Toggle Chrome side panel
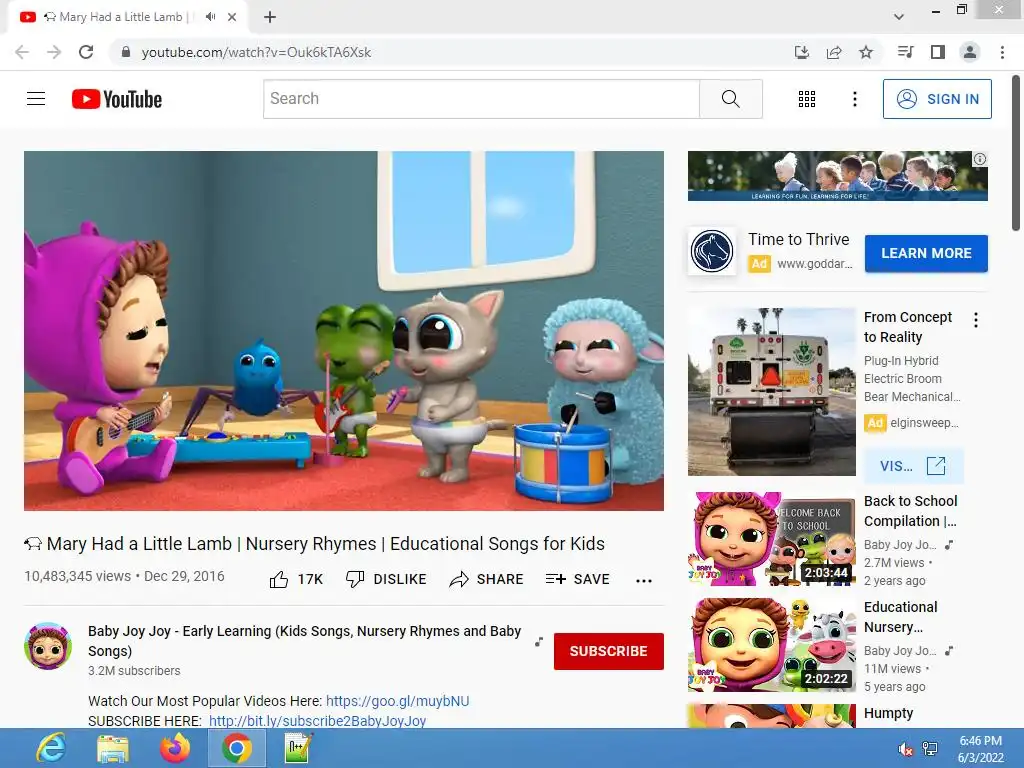1024x768 pixels. tap(938, 52)
